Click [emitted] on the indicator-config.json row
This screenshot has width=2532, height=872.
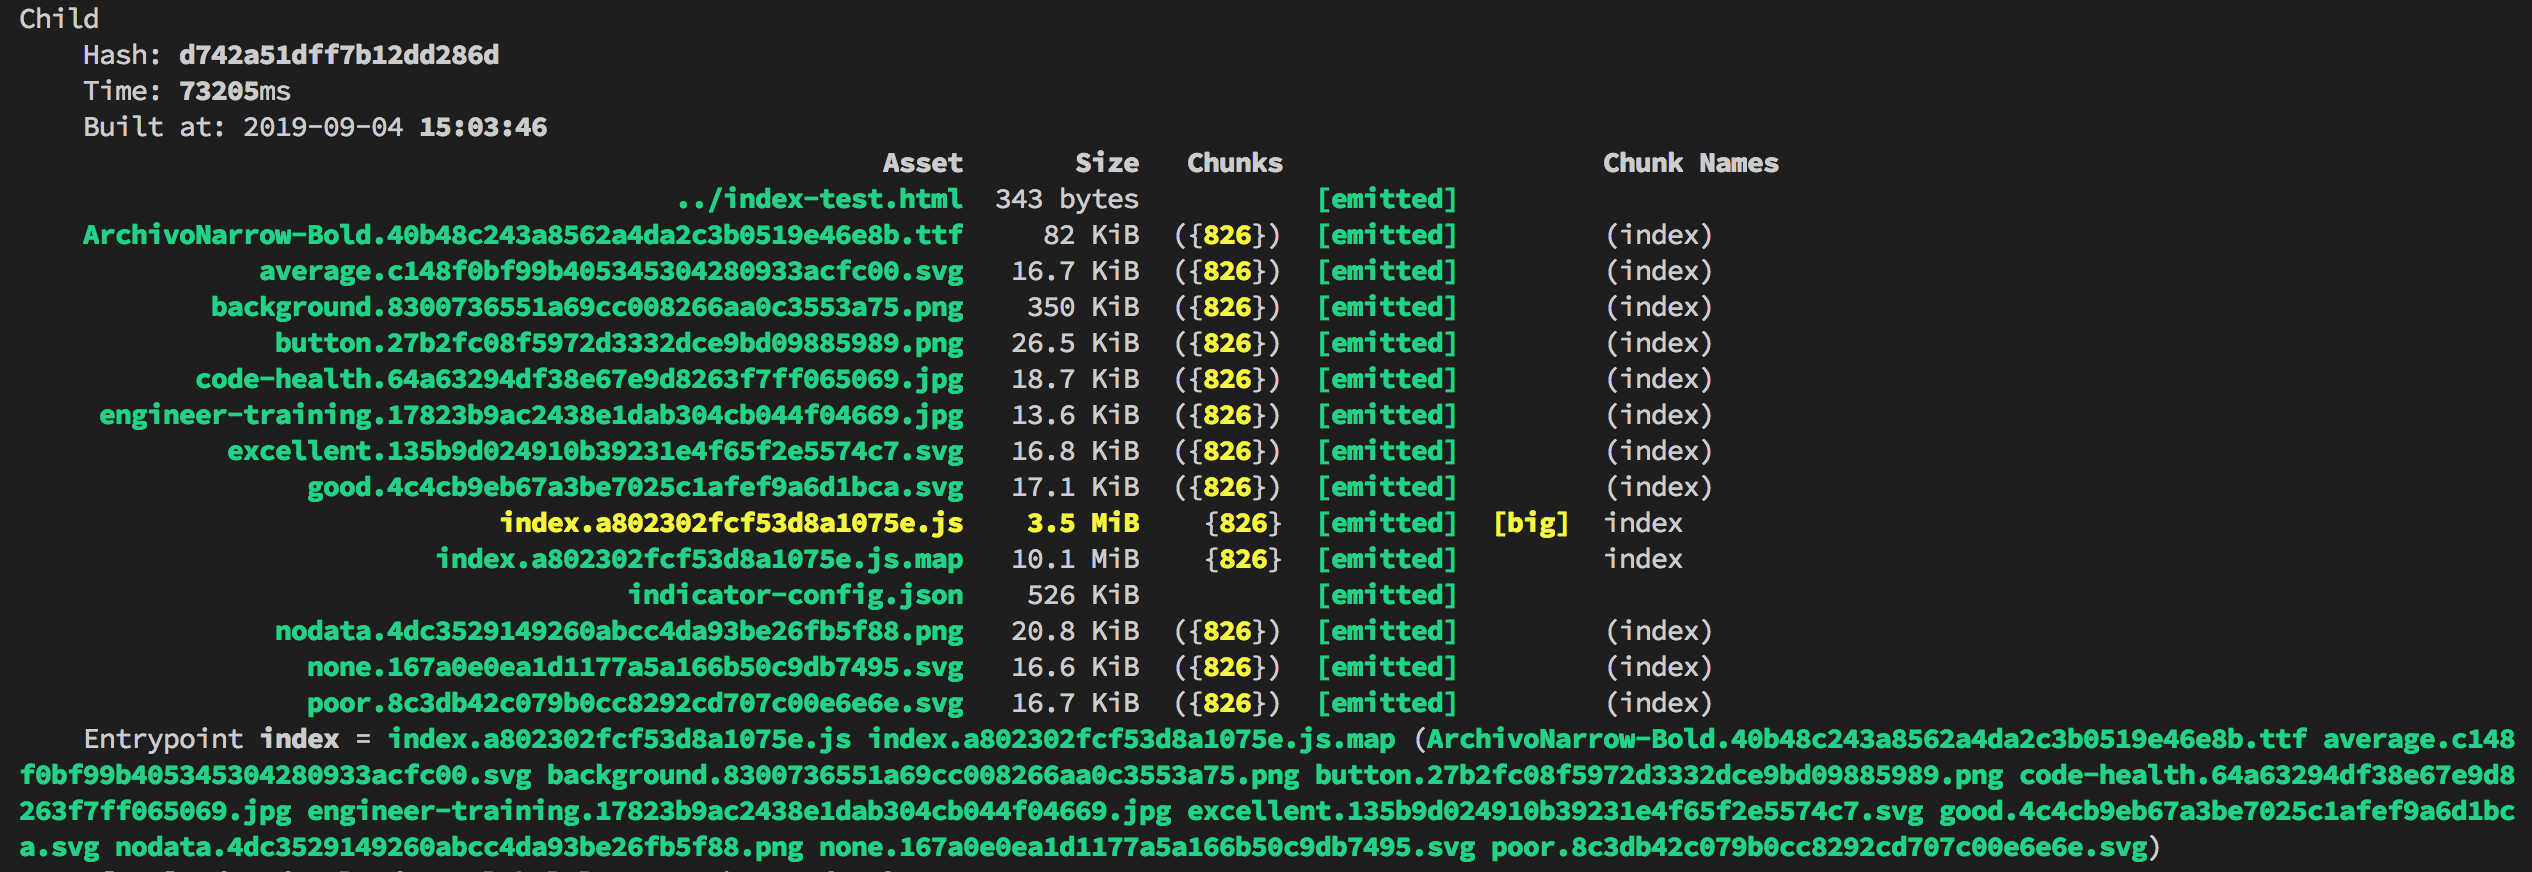click(x=1387, y=595)
